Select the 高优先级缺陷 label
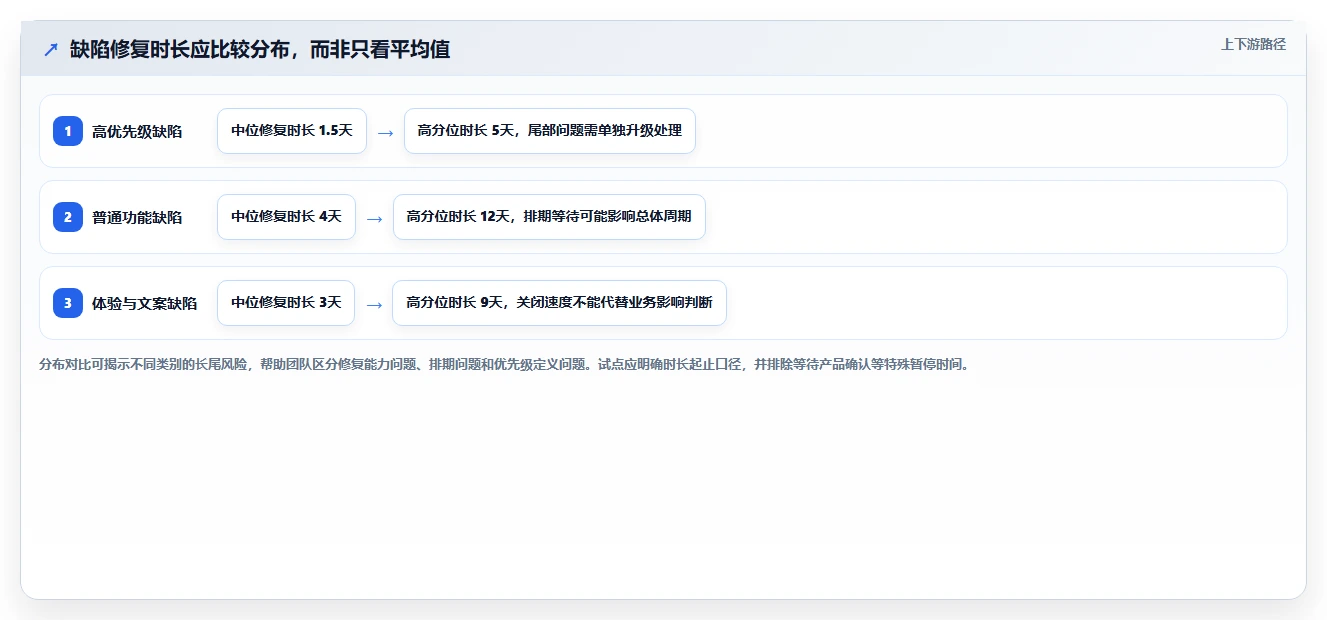Image resolution: width=1327 pixels, height=620 pixels. pyautogui.click(x=137, y=131)
